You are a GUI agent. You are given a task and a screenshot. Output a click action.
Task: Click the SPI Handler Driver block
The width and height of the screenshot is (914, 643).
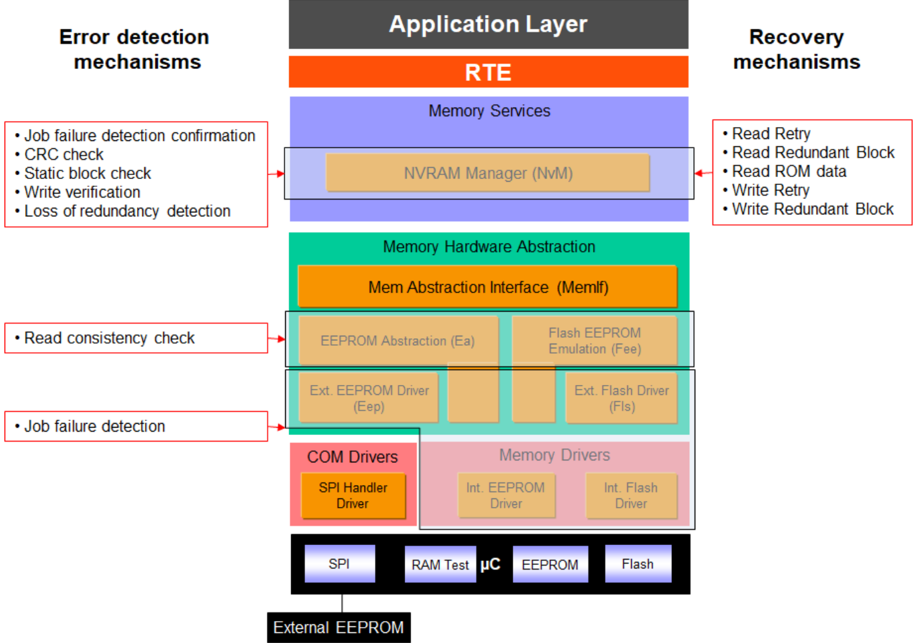coord(353,496)
